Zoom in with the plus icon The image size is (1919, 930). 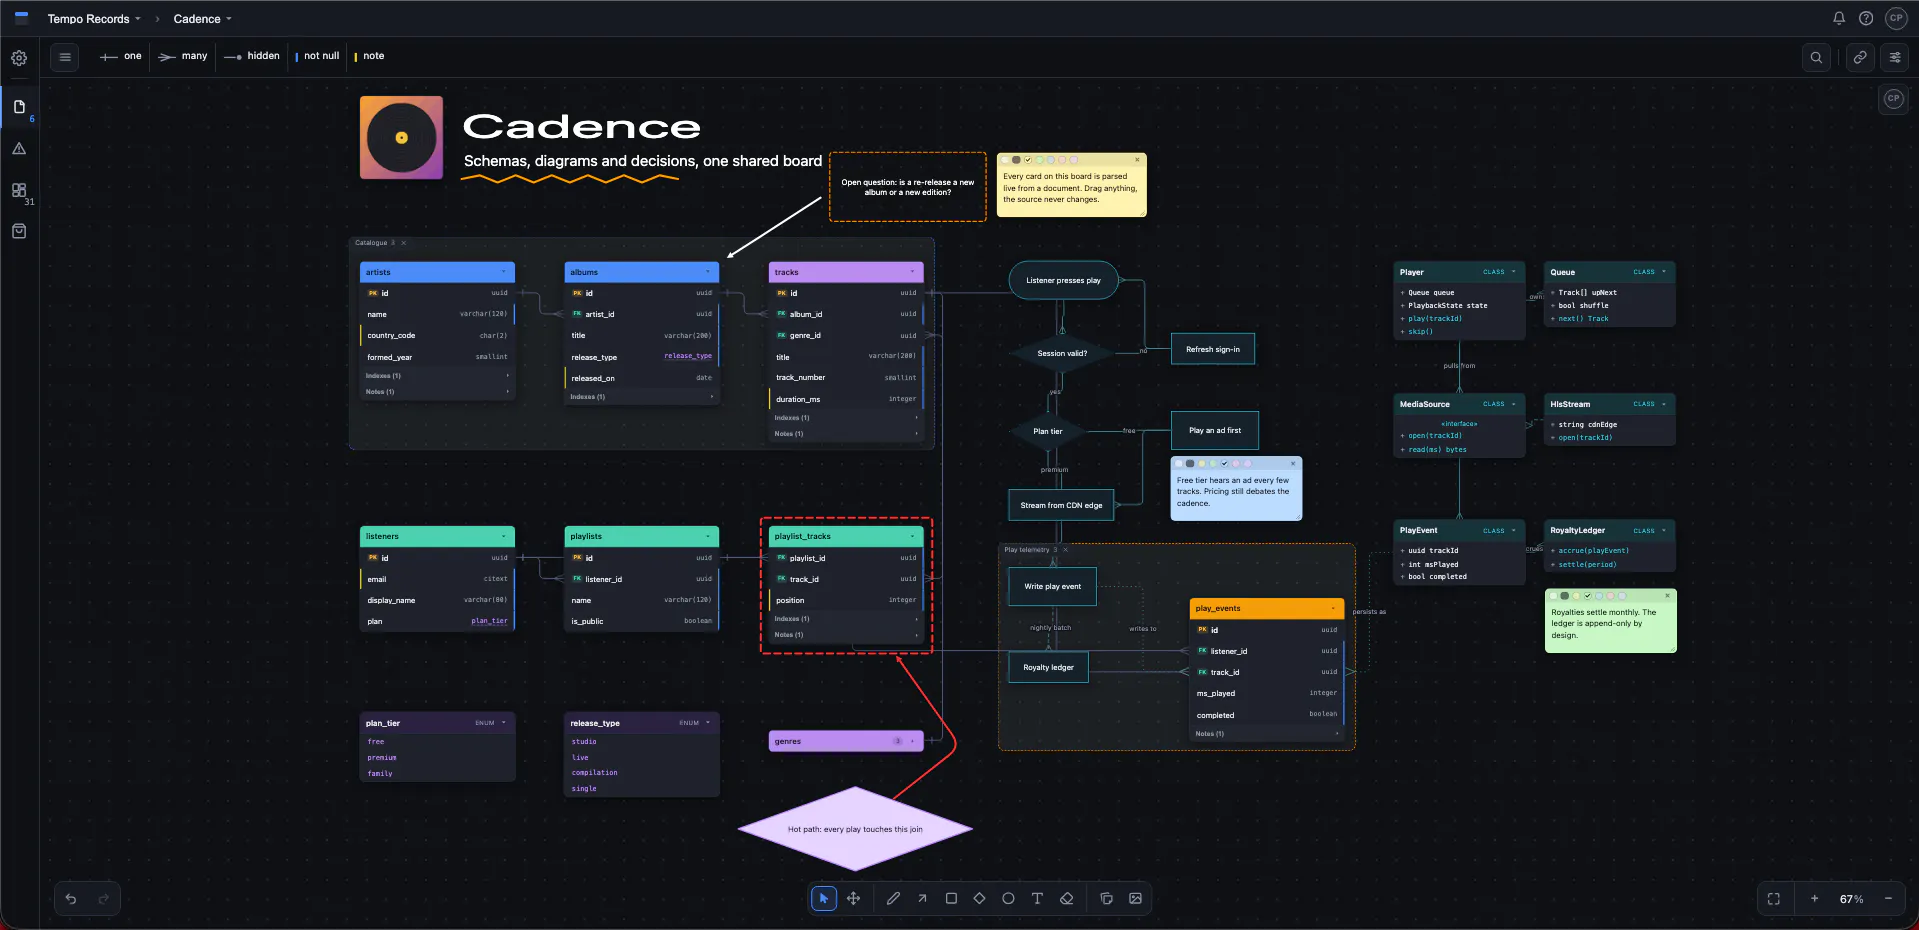(x=1814, y=899)
